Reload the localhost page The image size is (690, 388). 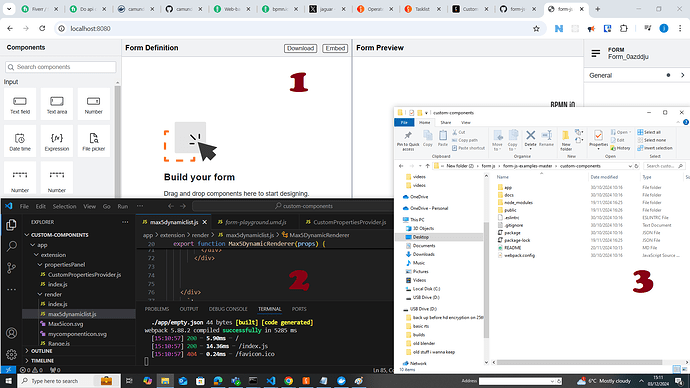point(42,29)
